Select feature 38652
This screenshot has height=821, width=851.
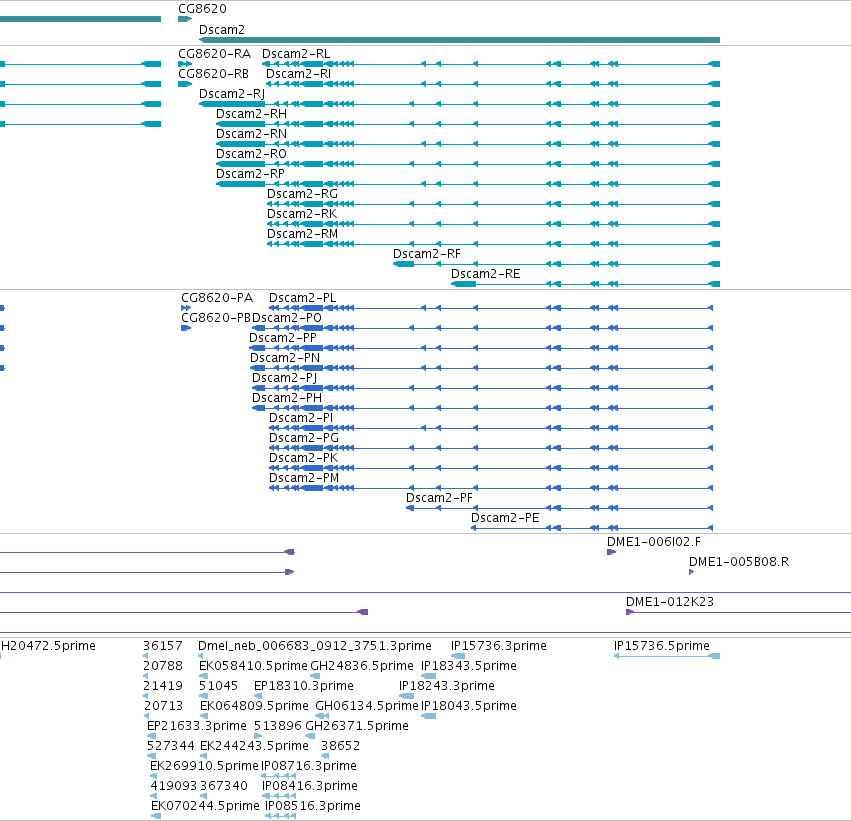click(x=340, y=746)
